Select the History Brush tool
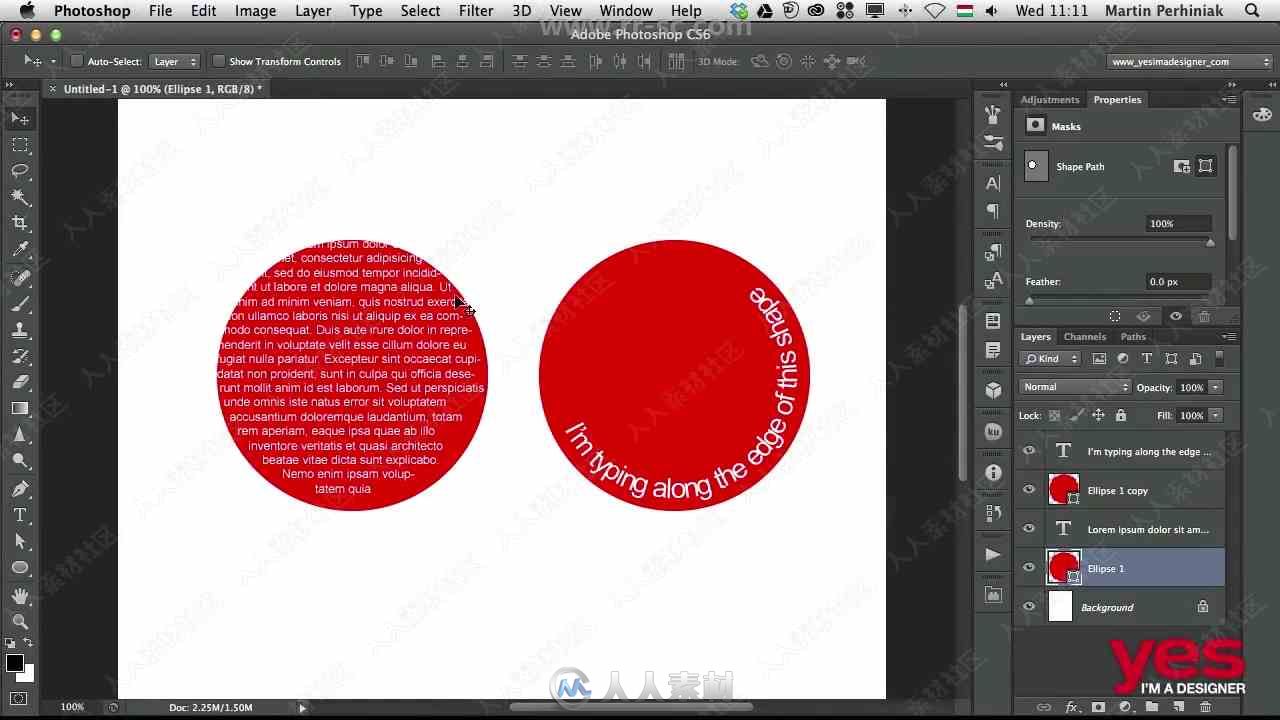 pyautogui.click(x=20, y=356)
